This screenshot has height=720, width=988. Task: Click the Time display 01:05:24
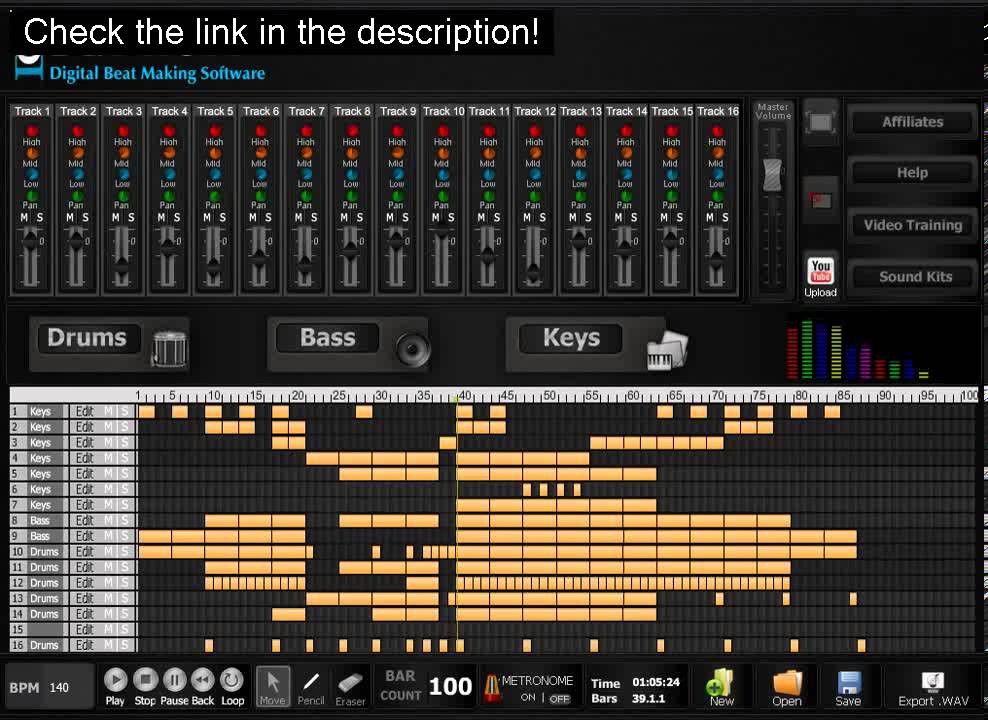coord(655,682)
